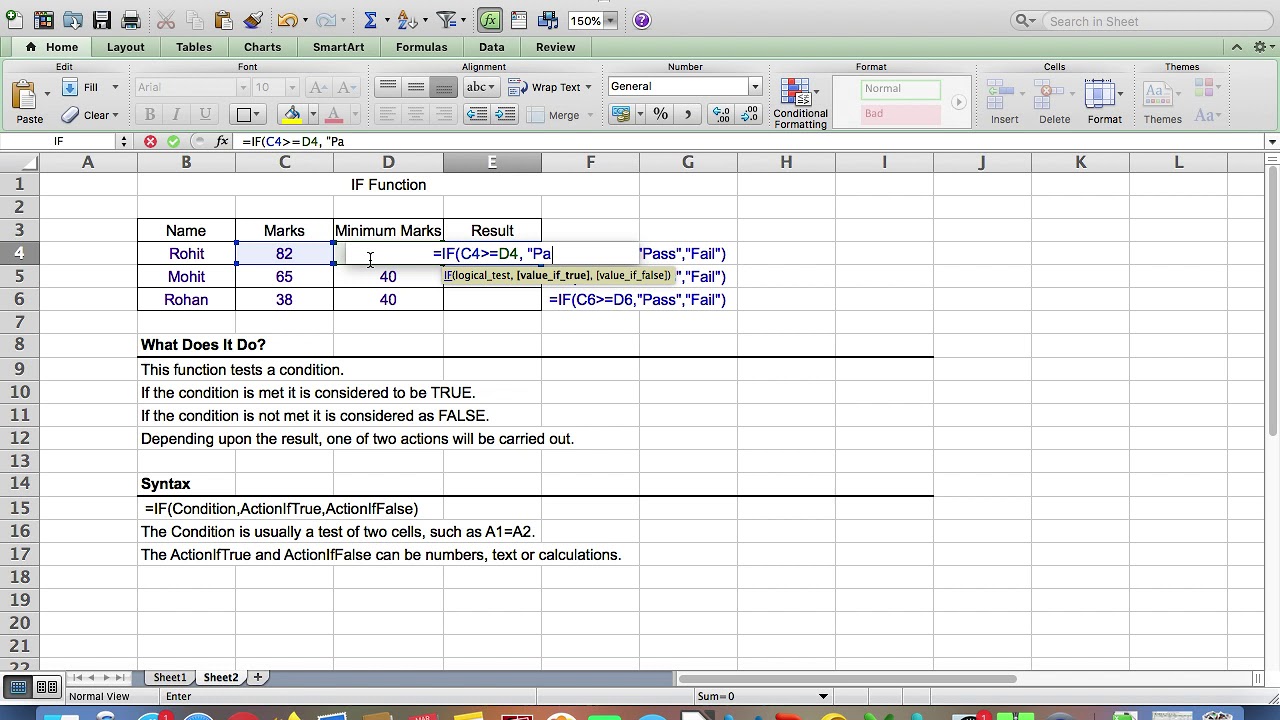Switch to Page Layout view button
This screenshot has width=1280, height=720.
(47, 686)
